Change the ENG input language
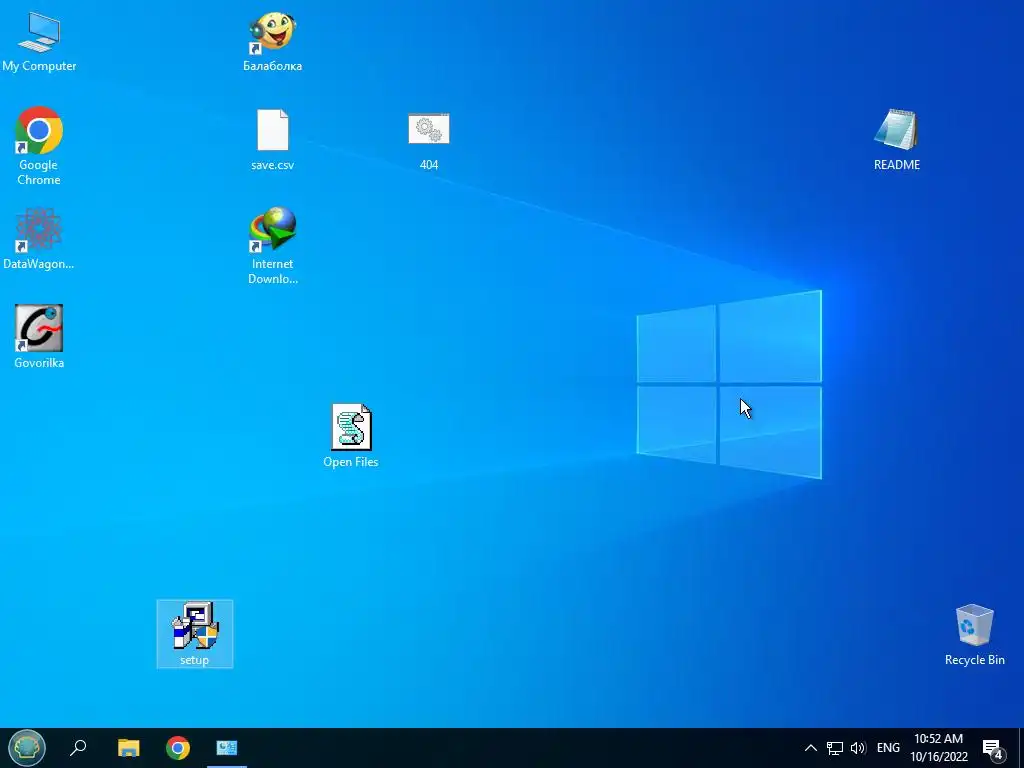Viewport: 1024px width, 768px height. [x=888, y=748]
